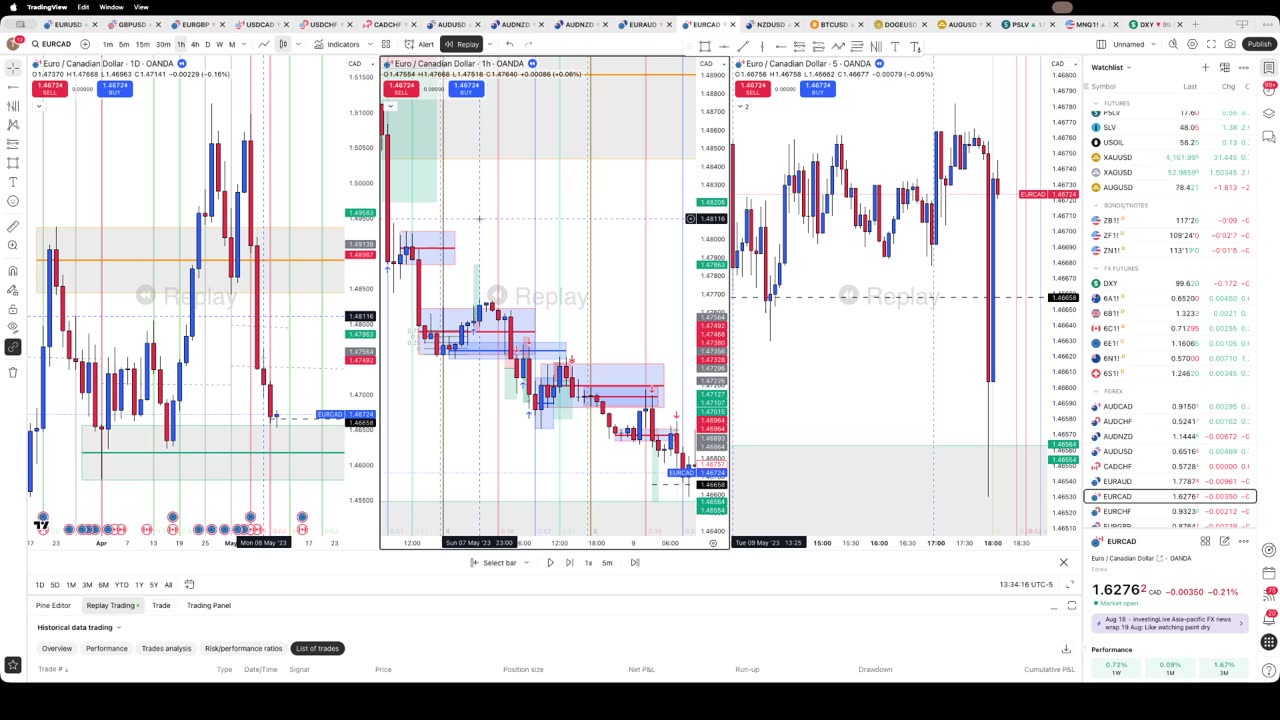Select the crosshair cursor tool in left toolbar
This screenshot has height=720, width=1280.
[13, 67]
